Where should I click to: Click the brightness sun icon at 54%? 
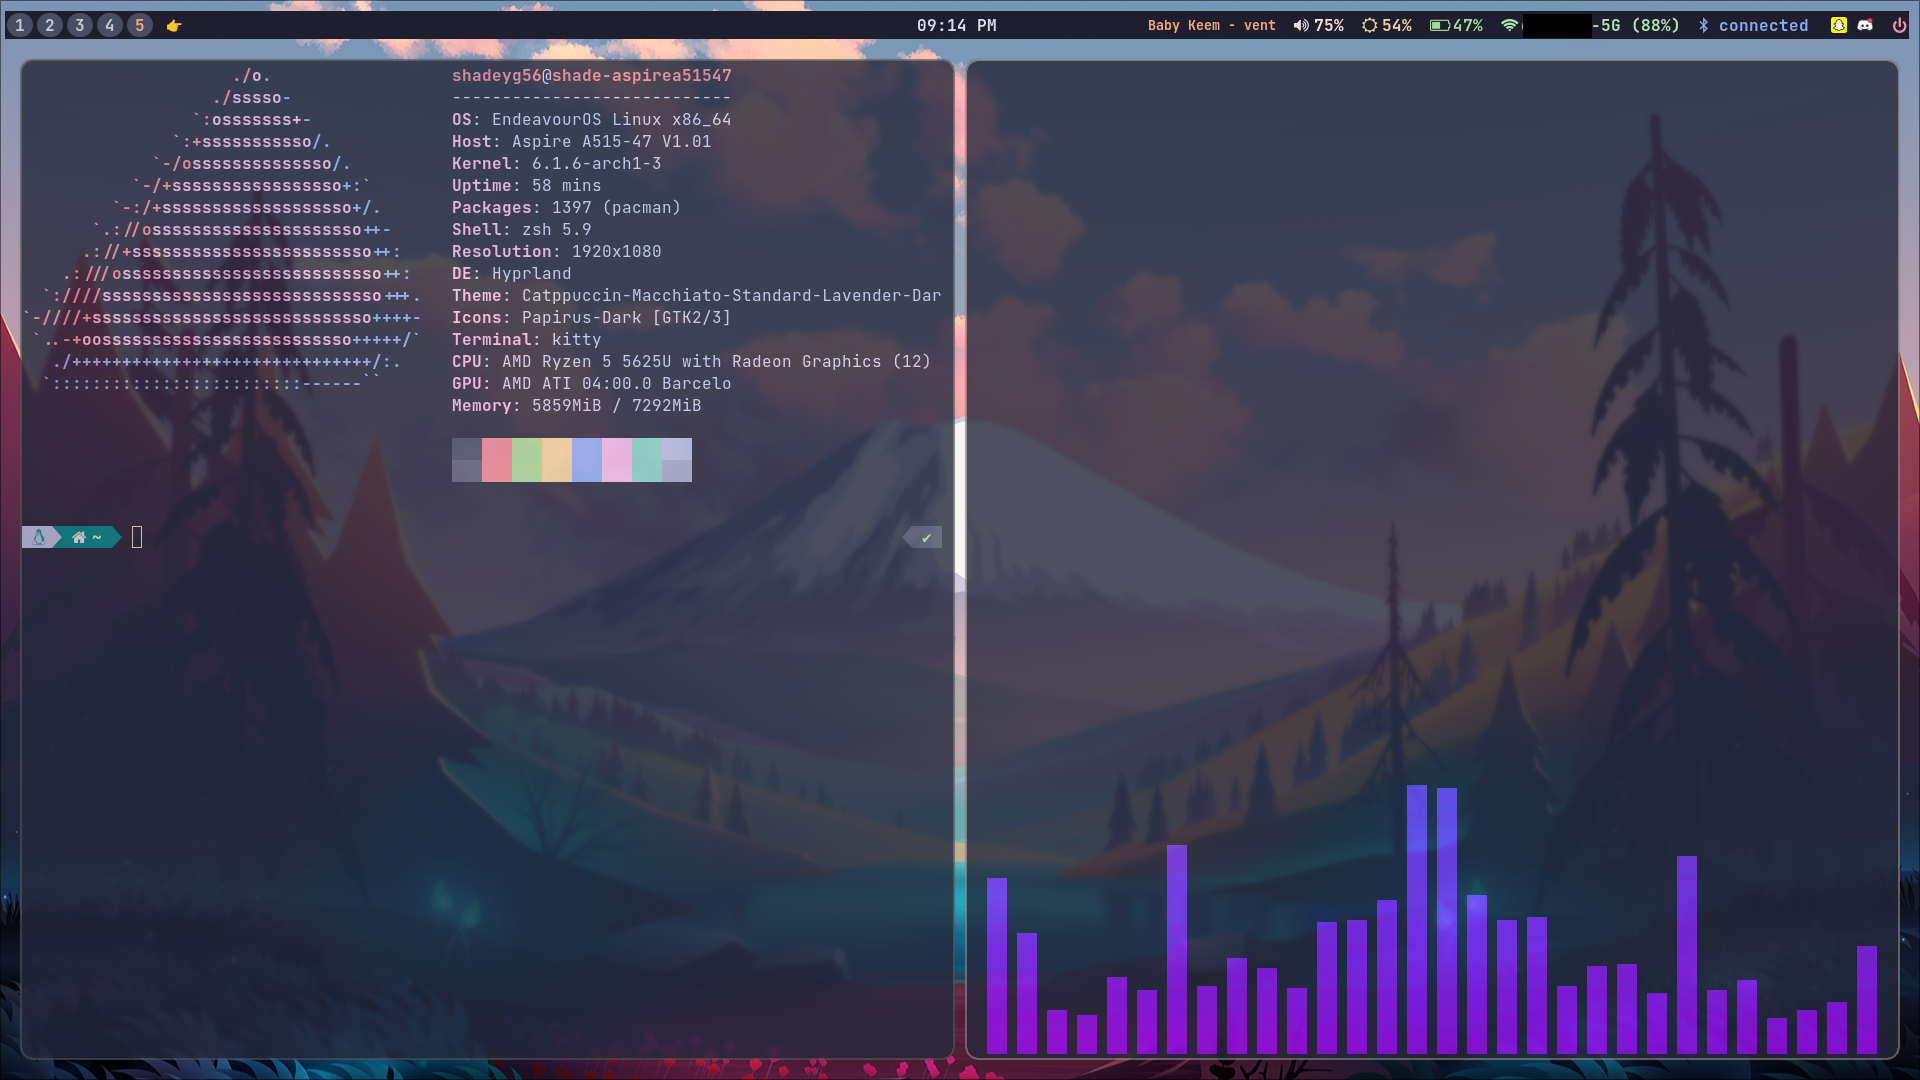[1369, 25]
